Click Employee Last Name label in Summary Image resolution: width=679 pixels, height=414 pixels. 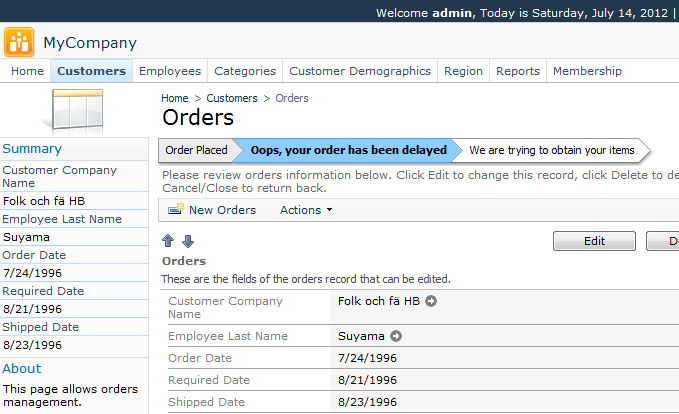pos(62,219)
